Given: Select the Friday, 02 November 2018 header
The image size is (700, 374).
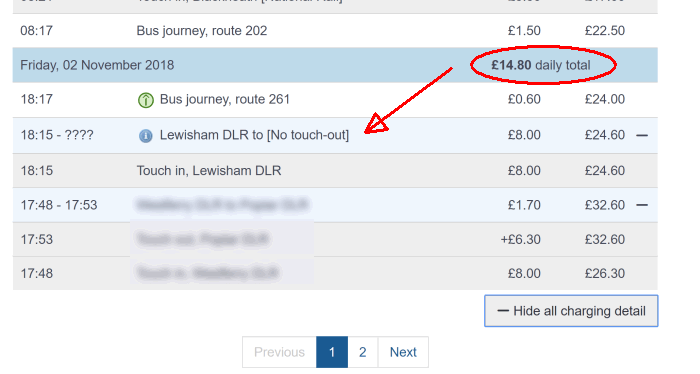Looking at the screenshot, I should [x=335, y=65].
